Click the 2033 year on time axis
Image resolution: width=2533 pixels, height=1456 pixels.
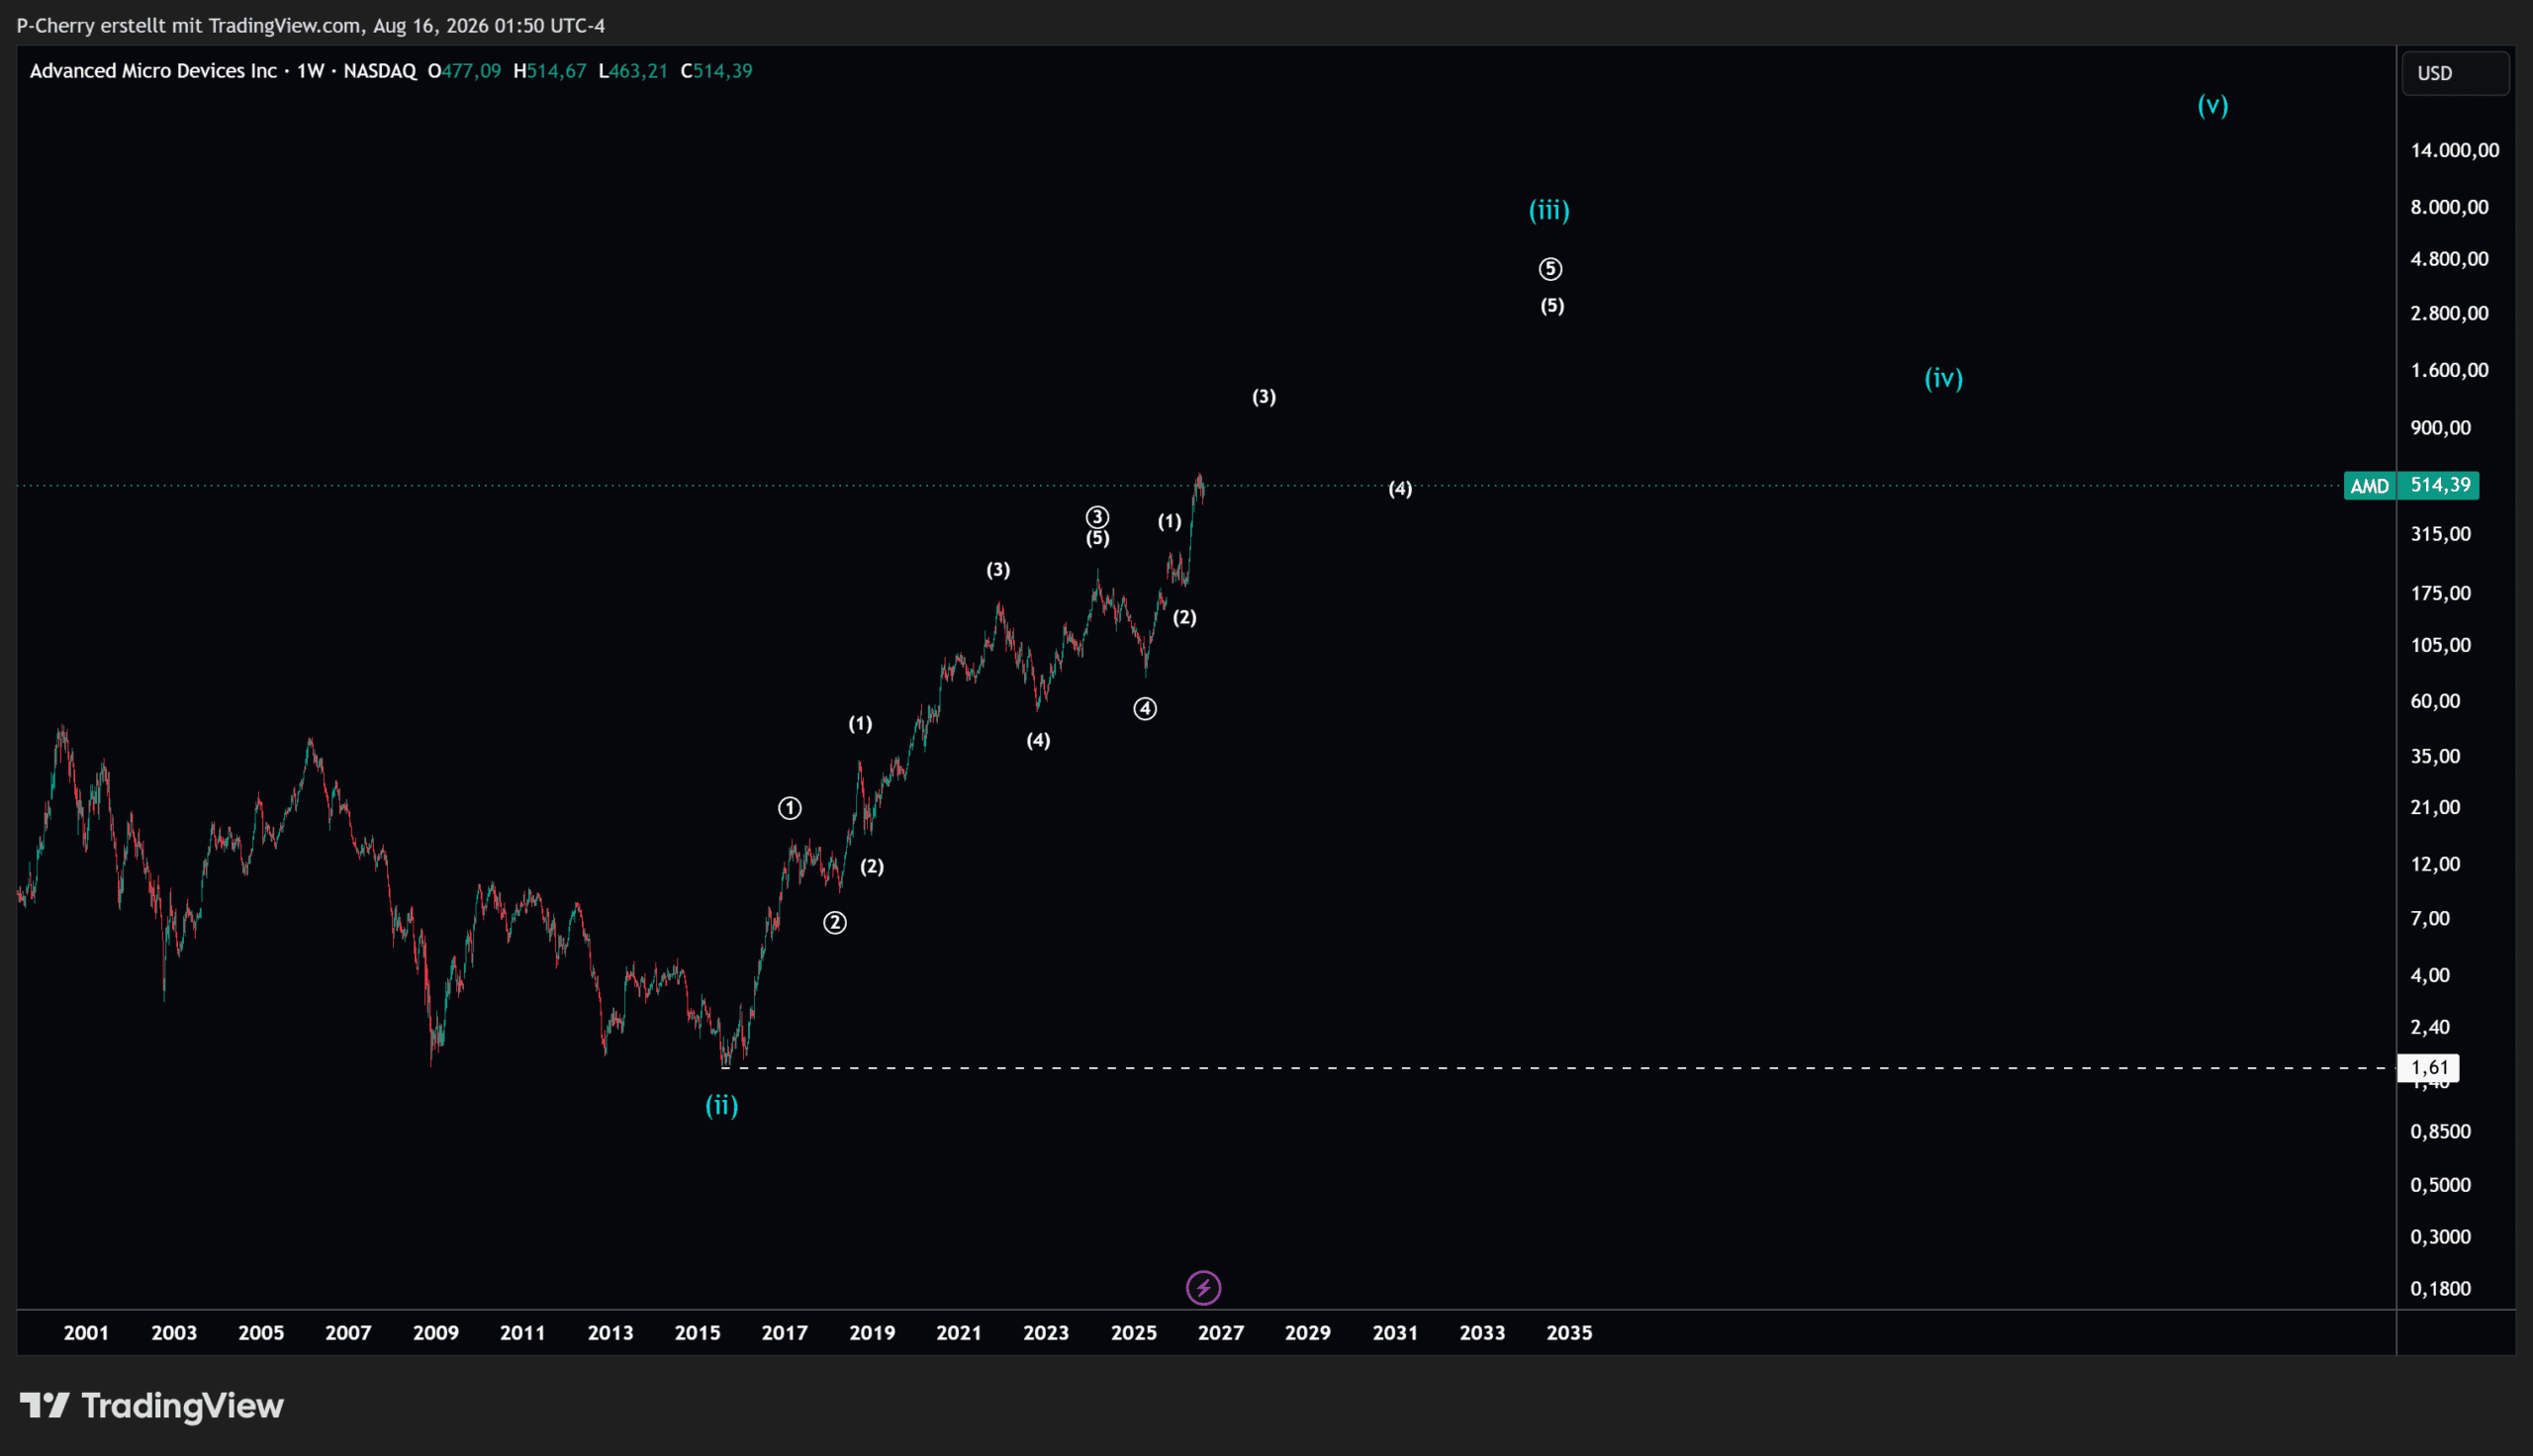pyautogui.click(x=1482, y=1333)
